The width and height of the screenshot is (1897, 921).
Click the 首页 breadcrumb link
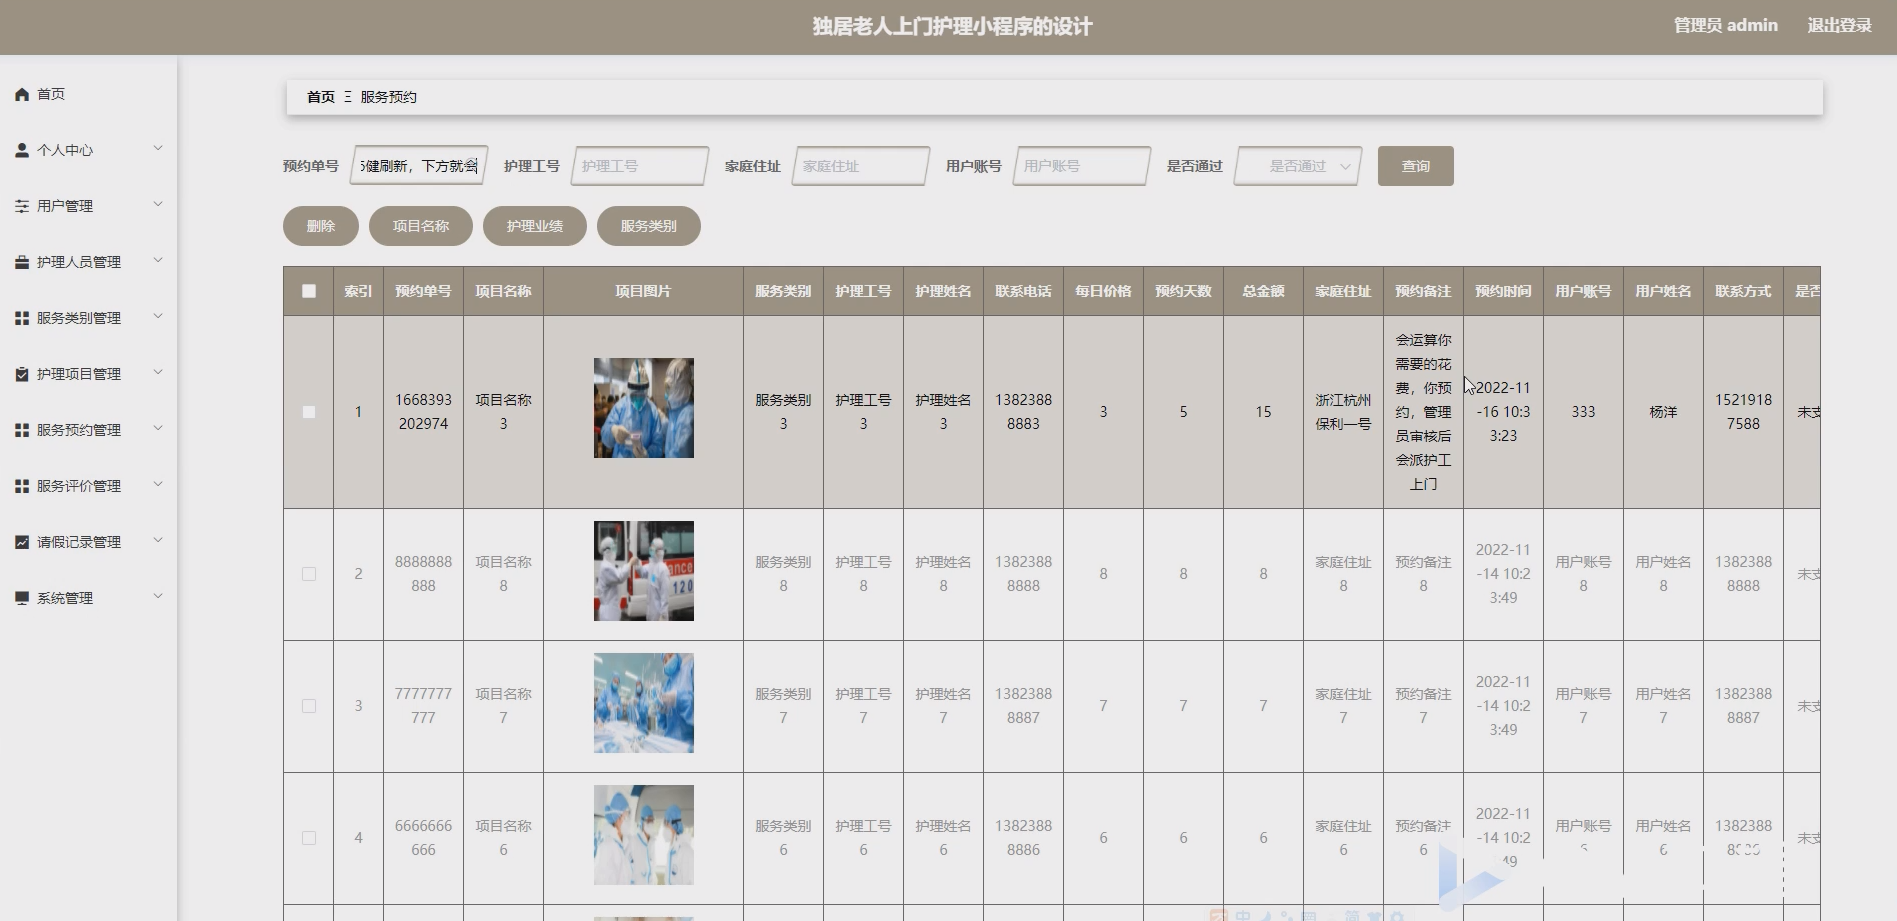pyautogui.click(x=321, y=97)
